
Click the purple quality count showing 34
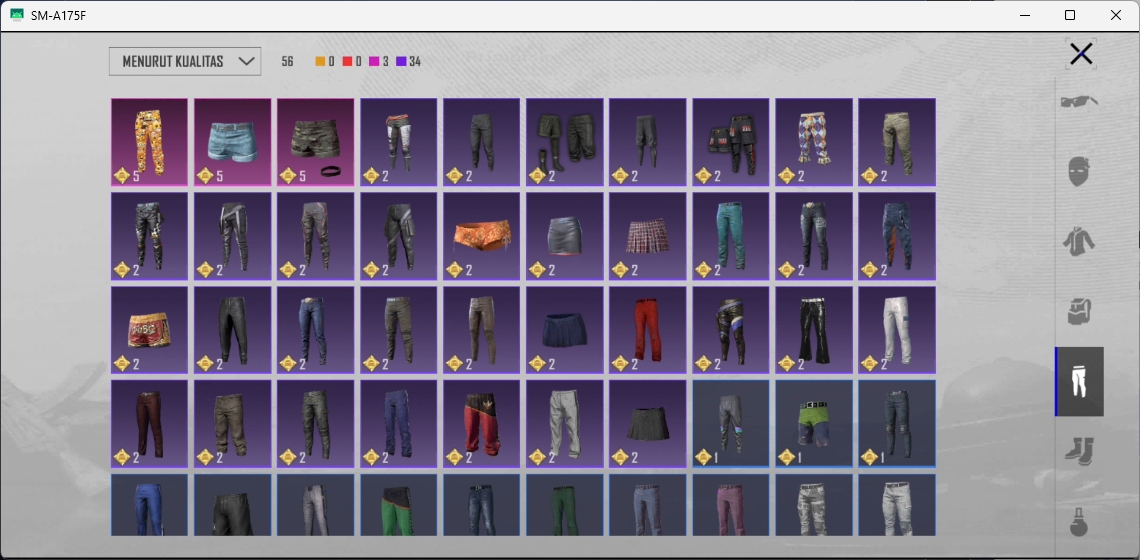click(x=409, y=62)
